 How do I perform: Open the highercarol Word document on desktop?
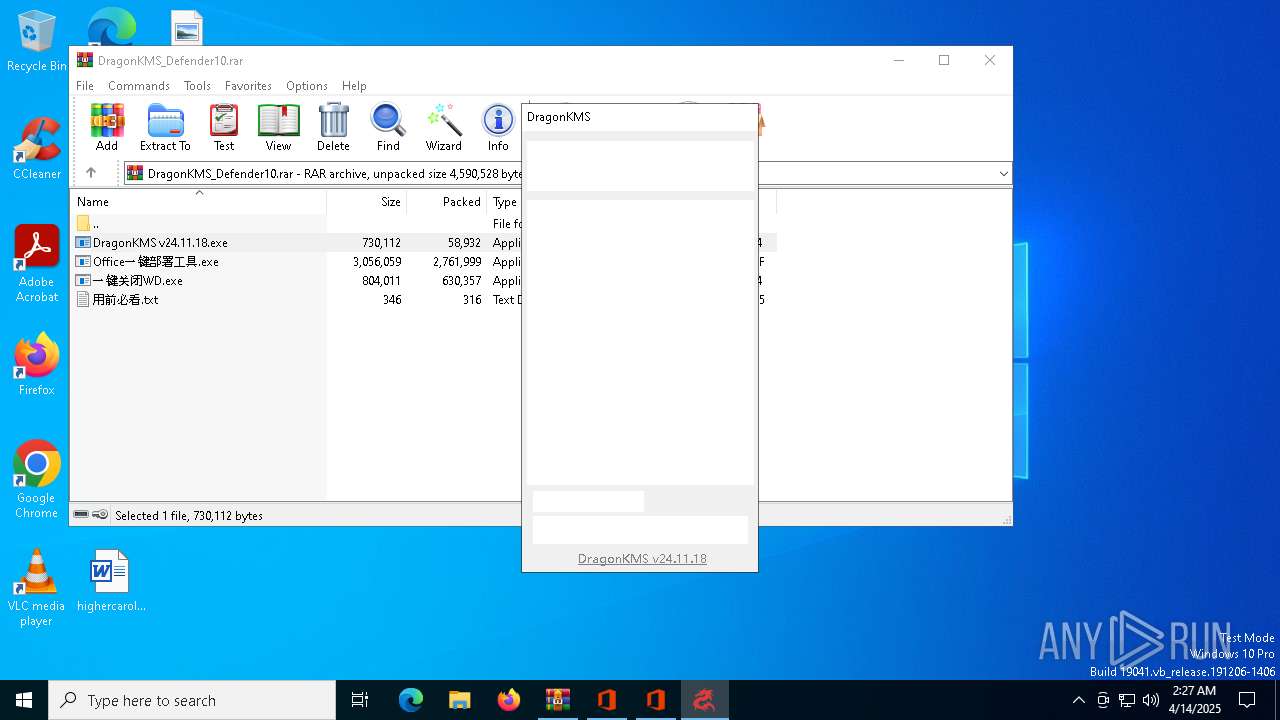point(111,580)
